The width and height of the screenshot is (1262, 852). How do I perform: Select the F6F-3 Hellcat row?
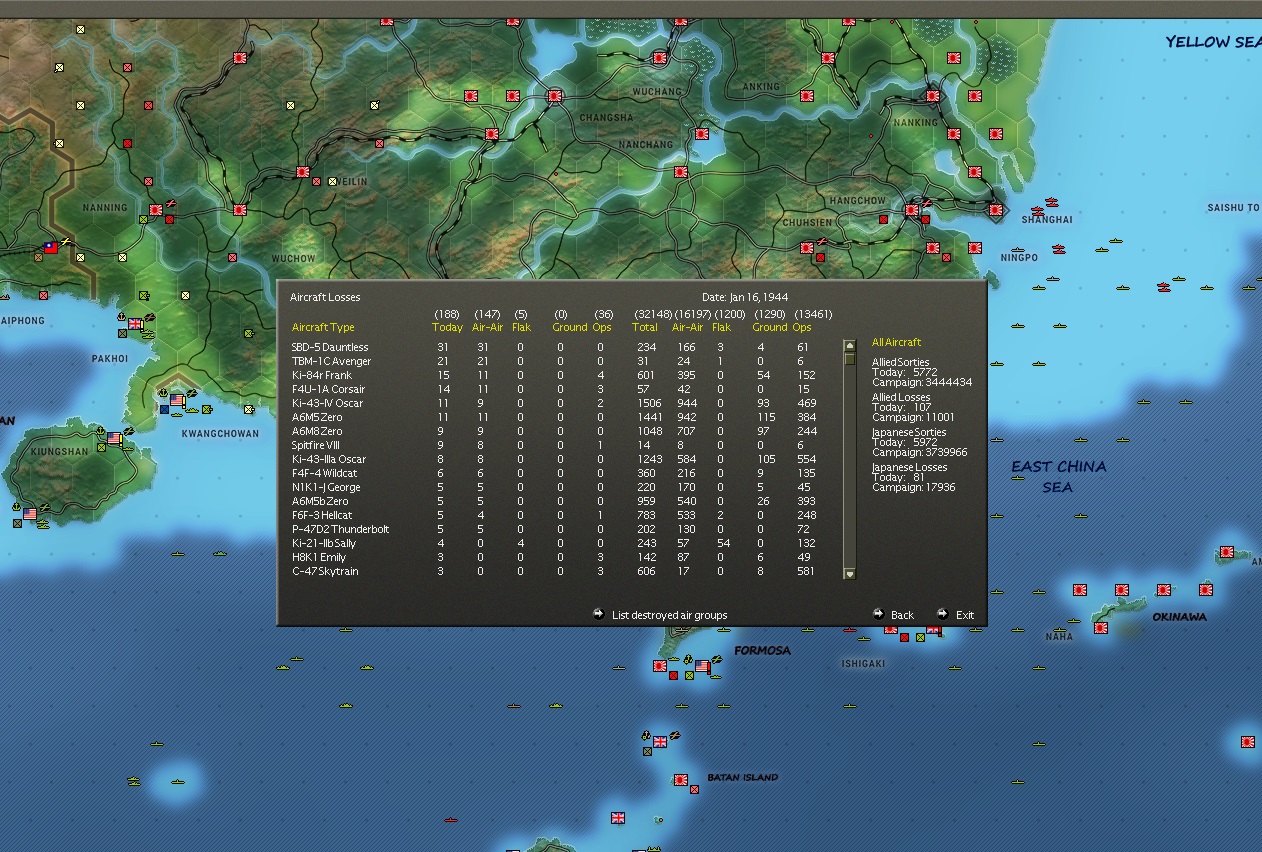coord(555,515)
